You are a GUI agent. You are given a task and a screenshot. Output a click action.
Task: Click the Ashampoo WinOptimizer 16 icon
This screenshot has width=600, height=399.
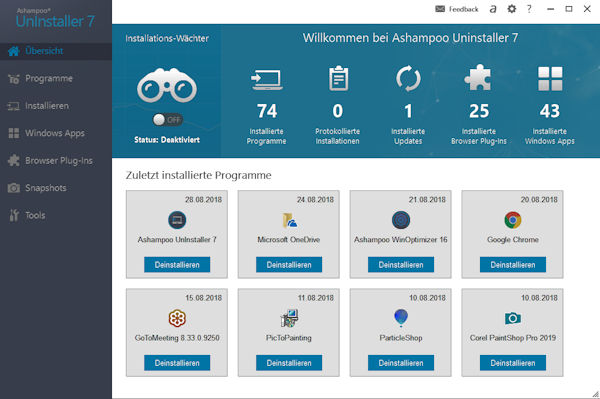tap(401, 220)
